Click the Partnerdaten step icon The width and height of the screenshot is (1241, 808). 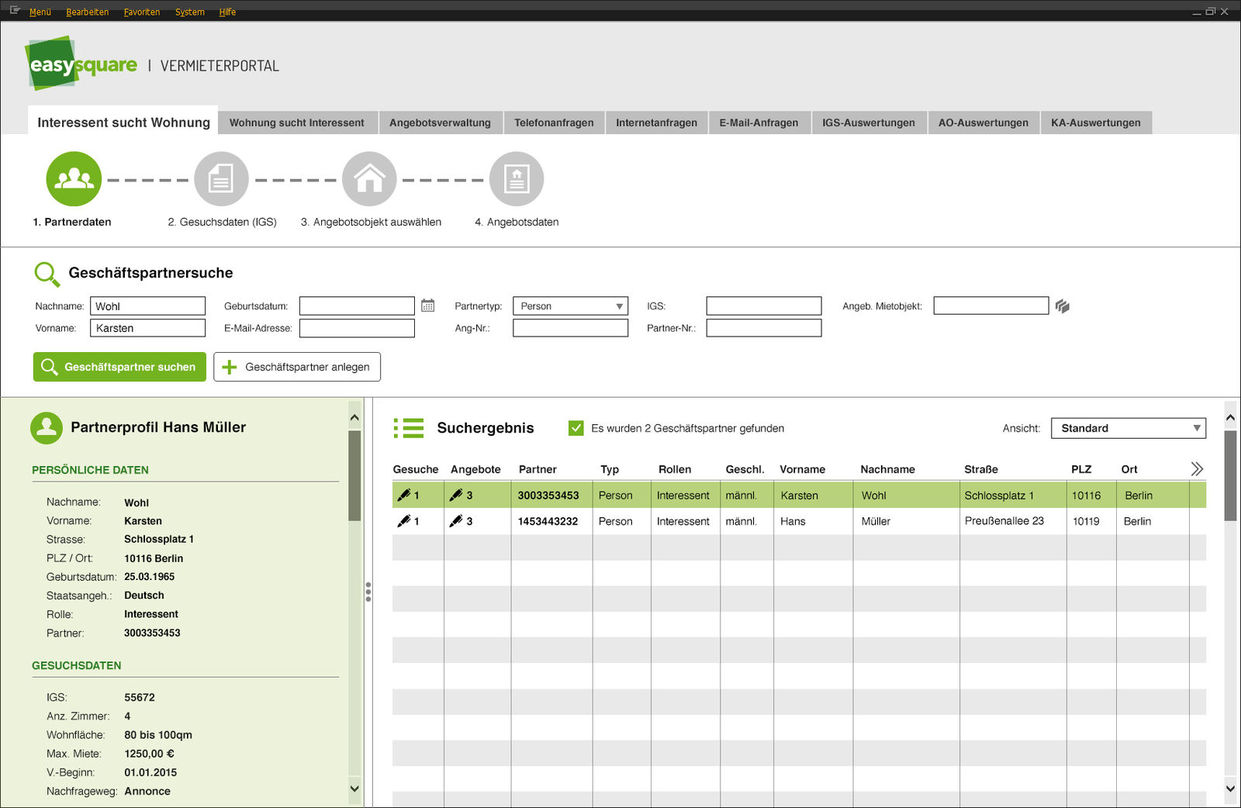click(x=74, y=179)
